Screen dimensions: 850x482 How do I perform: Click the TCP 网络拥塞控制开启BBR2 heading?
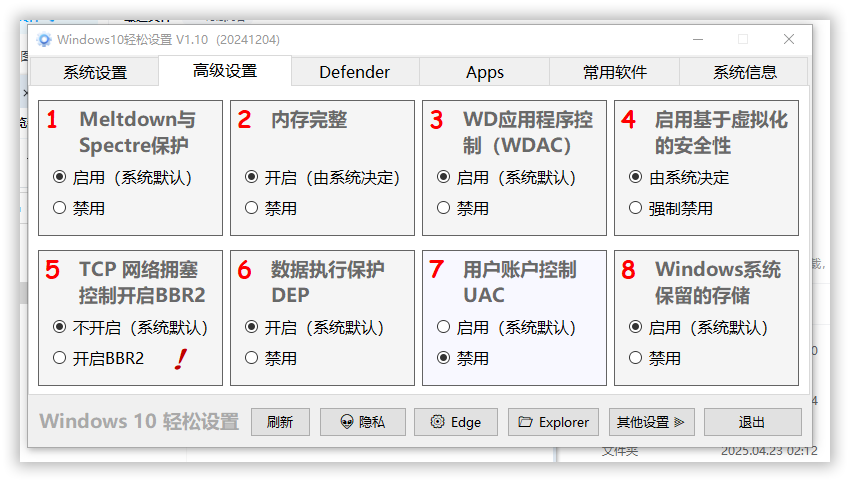[x=142, y=282]
